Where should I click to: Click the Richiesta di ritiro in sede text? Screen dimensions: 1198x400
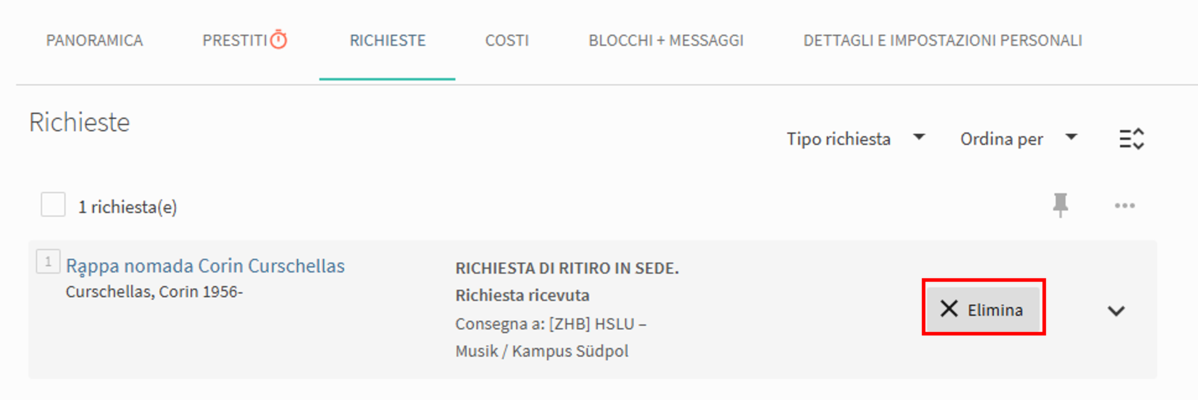click(x=567, y=268)
